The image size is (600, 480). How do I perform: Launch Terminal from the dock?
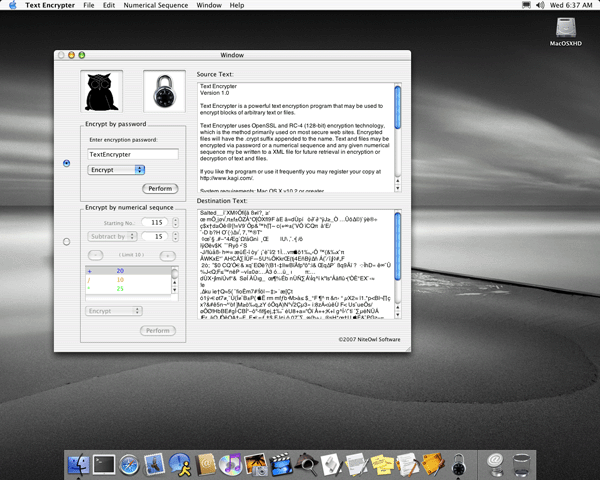(x=104, y=465)
